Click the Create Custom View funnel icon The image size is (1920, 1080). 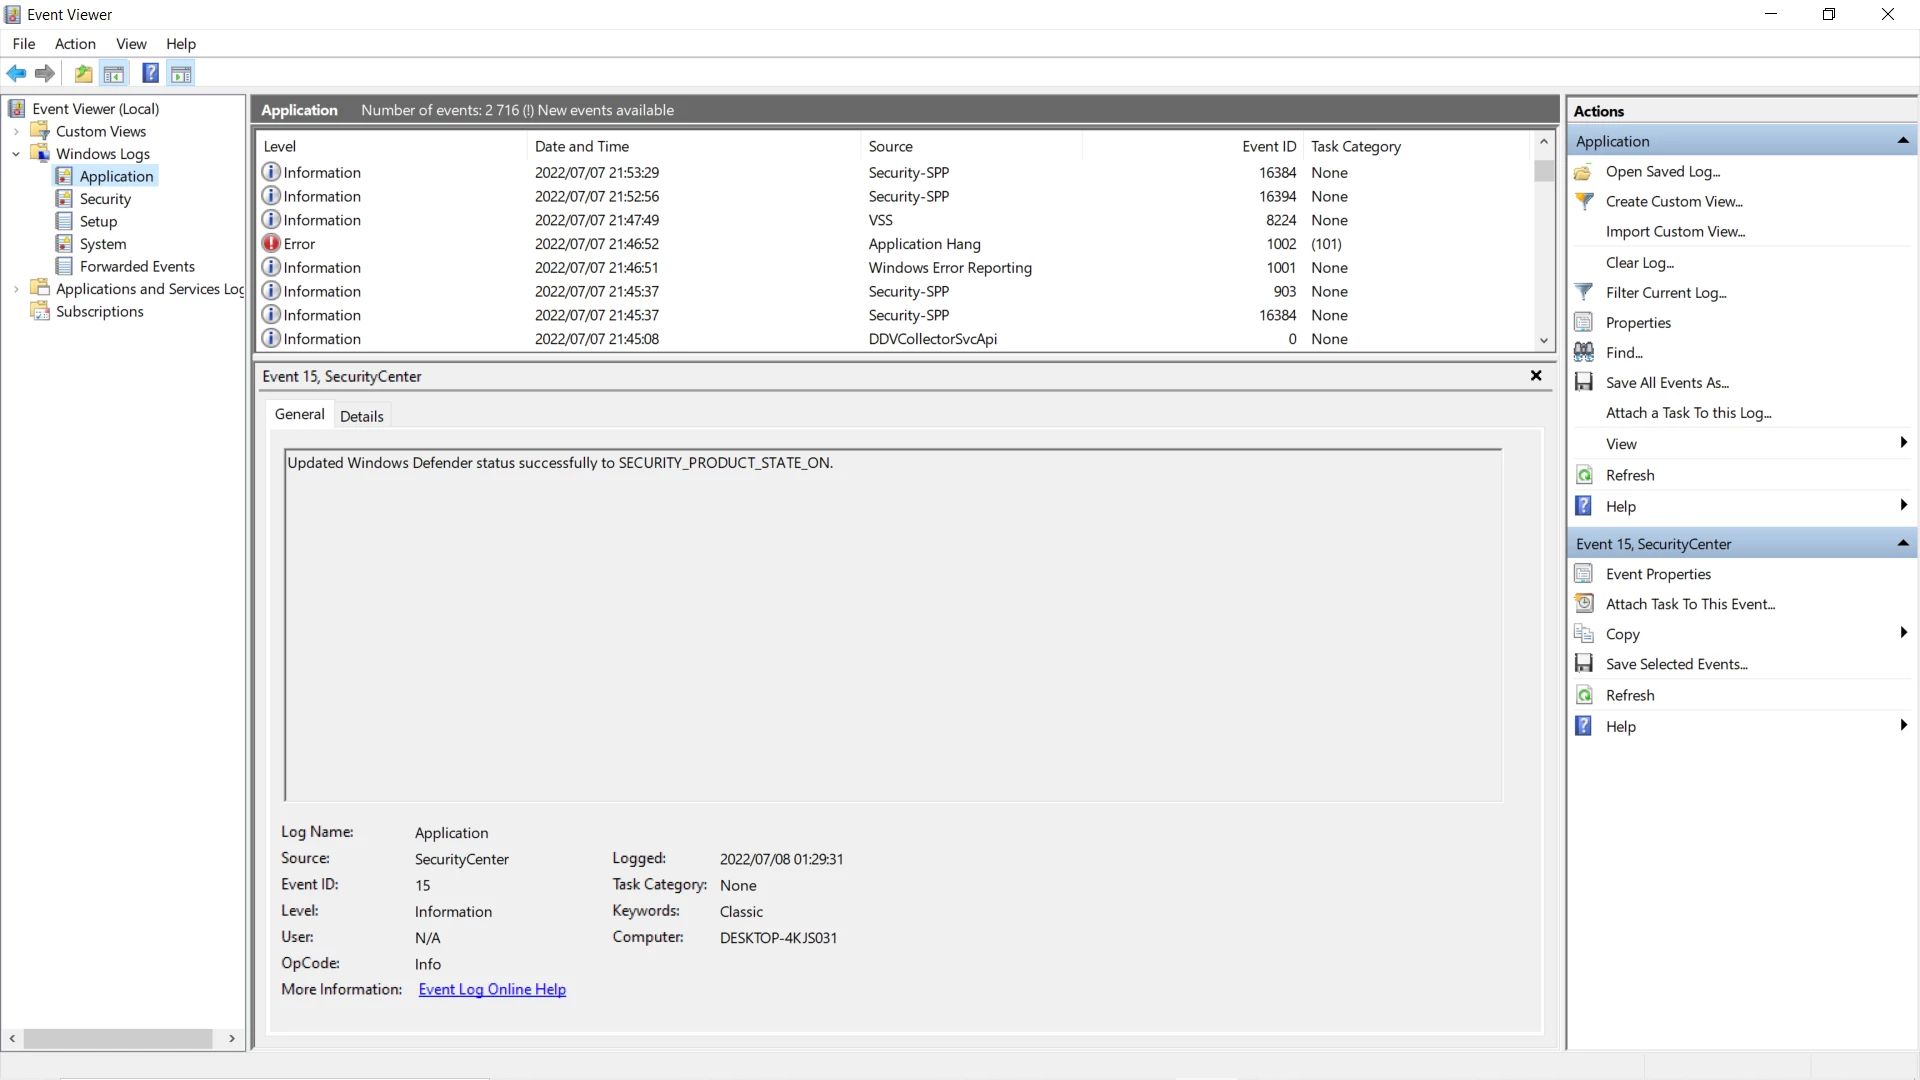click(1584, 201)
